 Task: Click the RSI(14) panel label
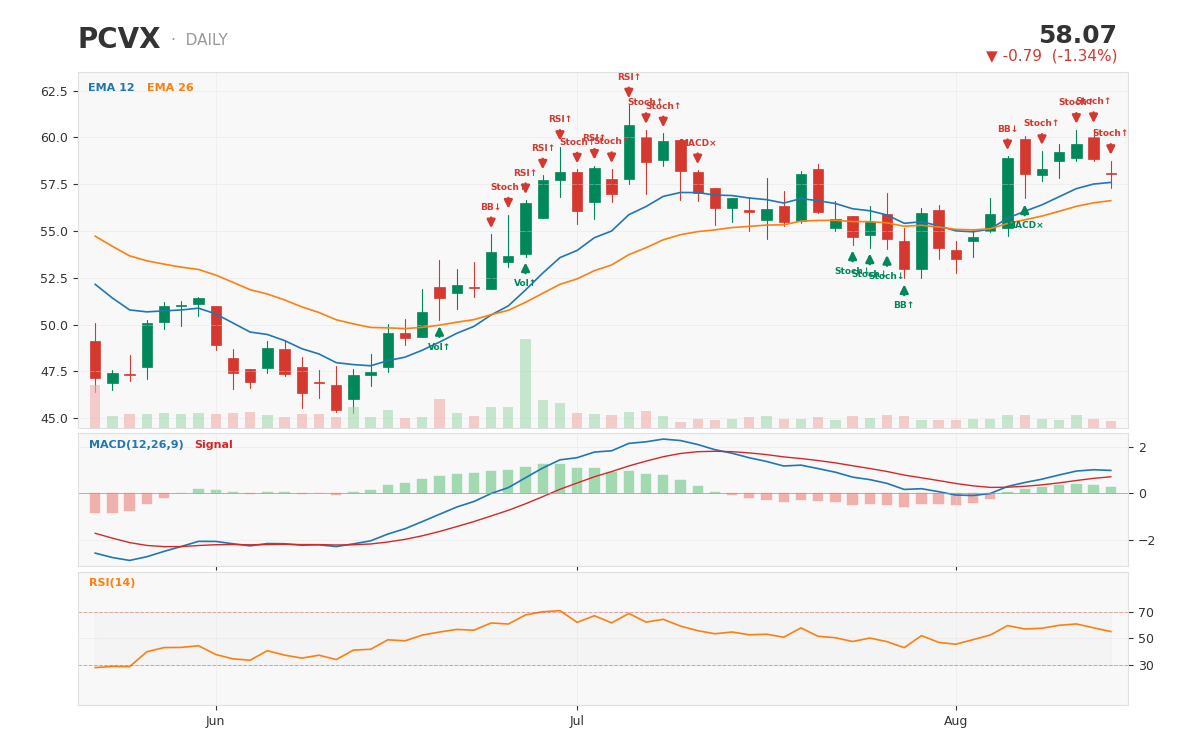[112, 583]
